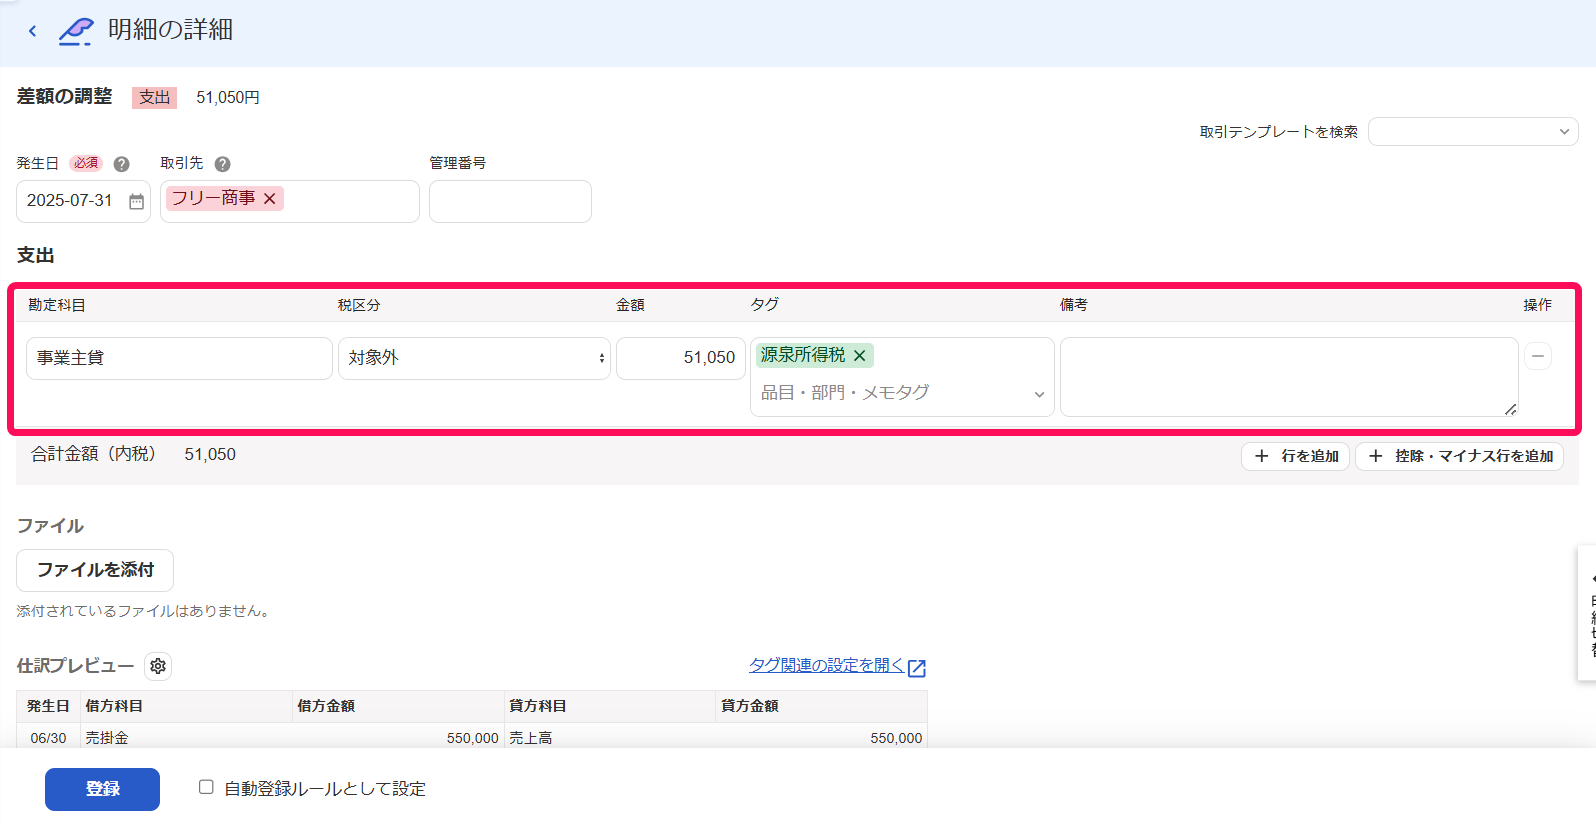Click the freee bird logo icon

click(x=76, y=31)
